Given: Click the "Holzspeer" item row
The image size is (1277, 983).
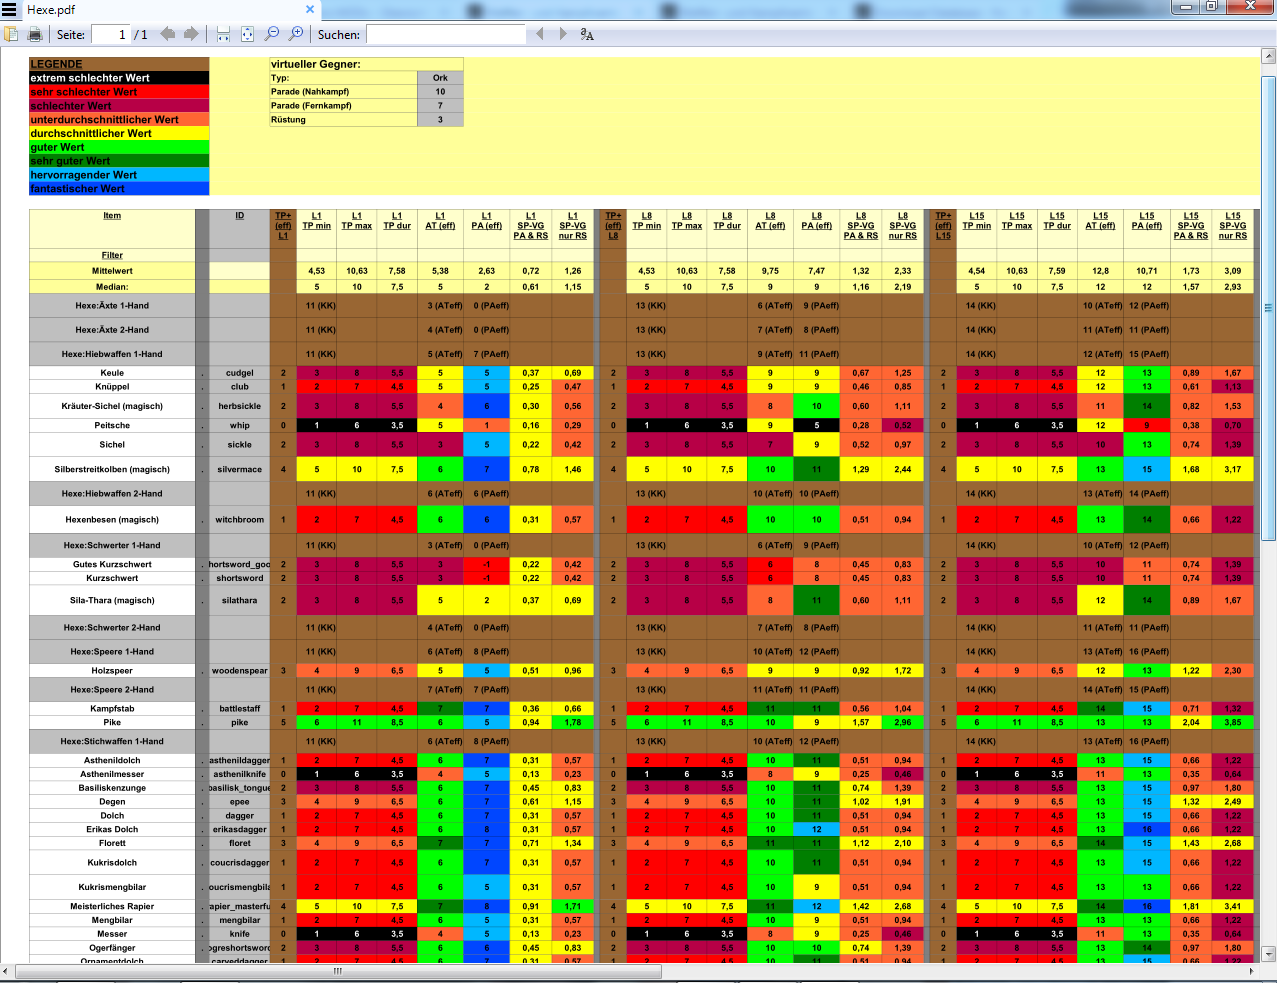Looking at the screenshot, I should pyautogui.click(x=112, y=671).
